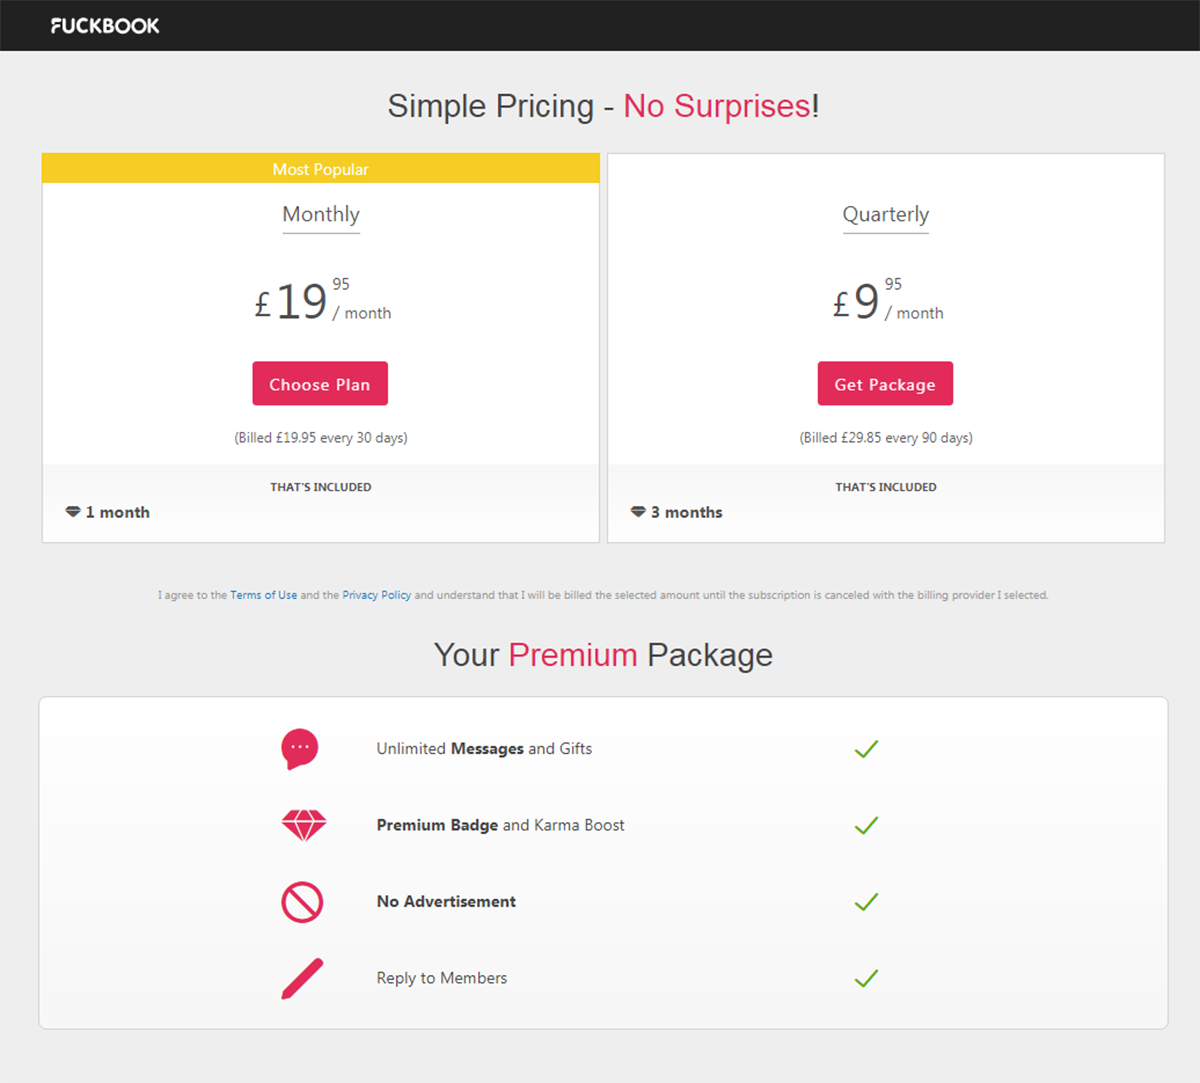Click the green checkmark for Reply to Members
Screen dimensions: 1200x1083
(866, 978)
